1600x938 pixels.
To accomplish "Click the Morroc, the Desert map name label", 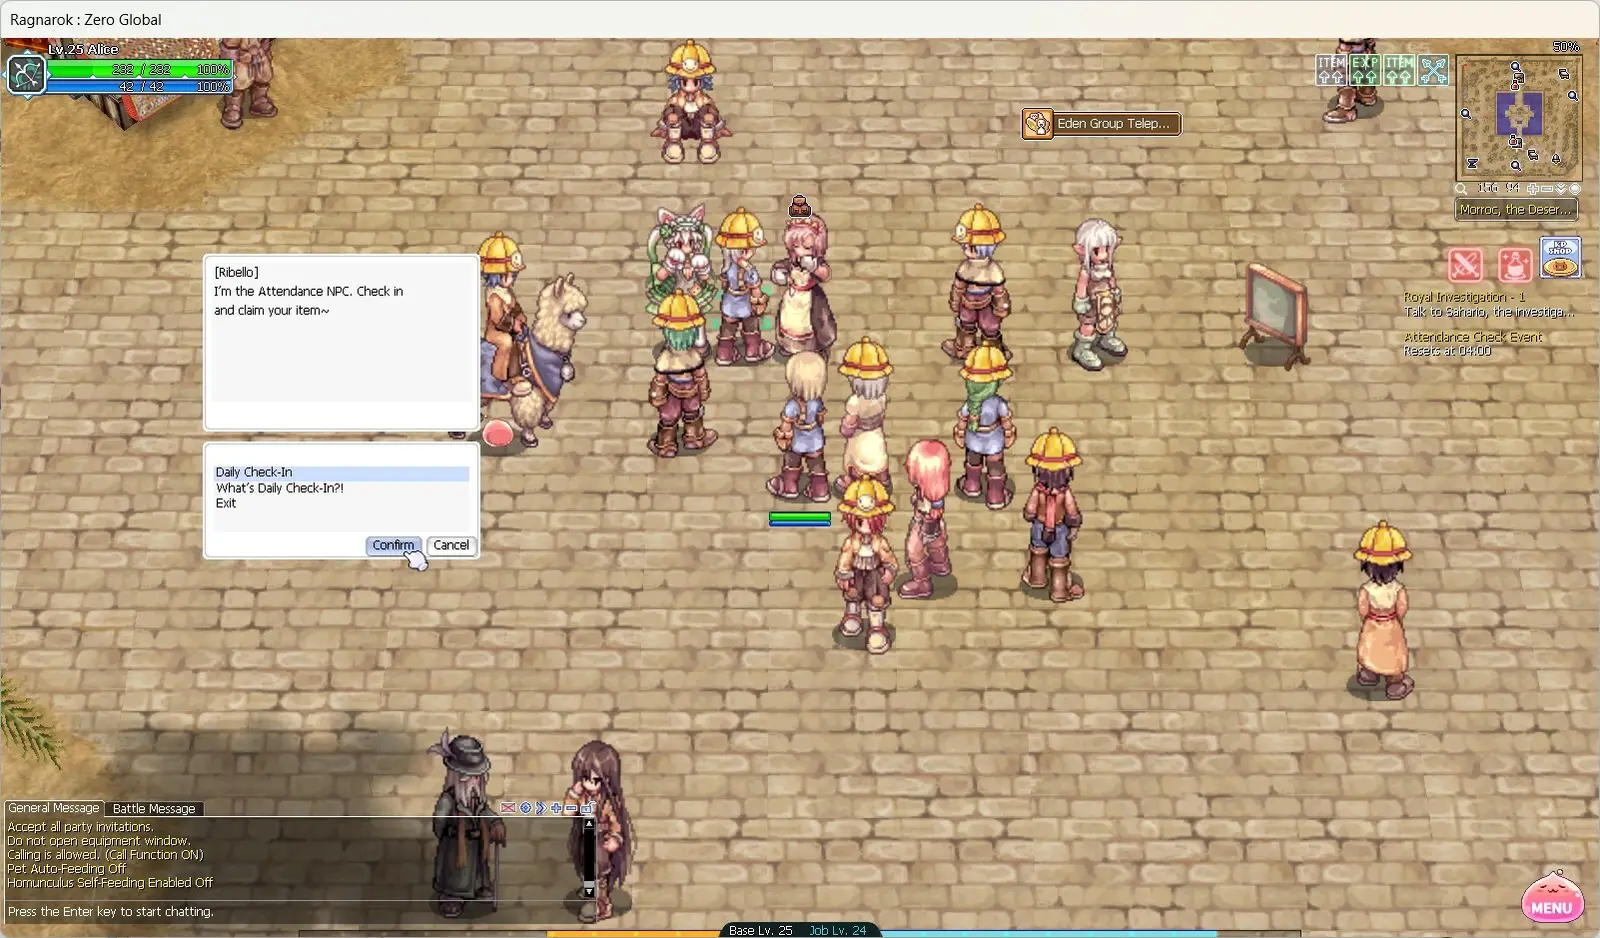I will (x=1515, y=209).
